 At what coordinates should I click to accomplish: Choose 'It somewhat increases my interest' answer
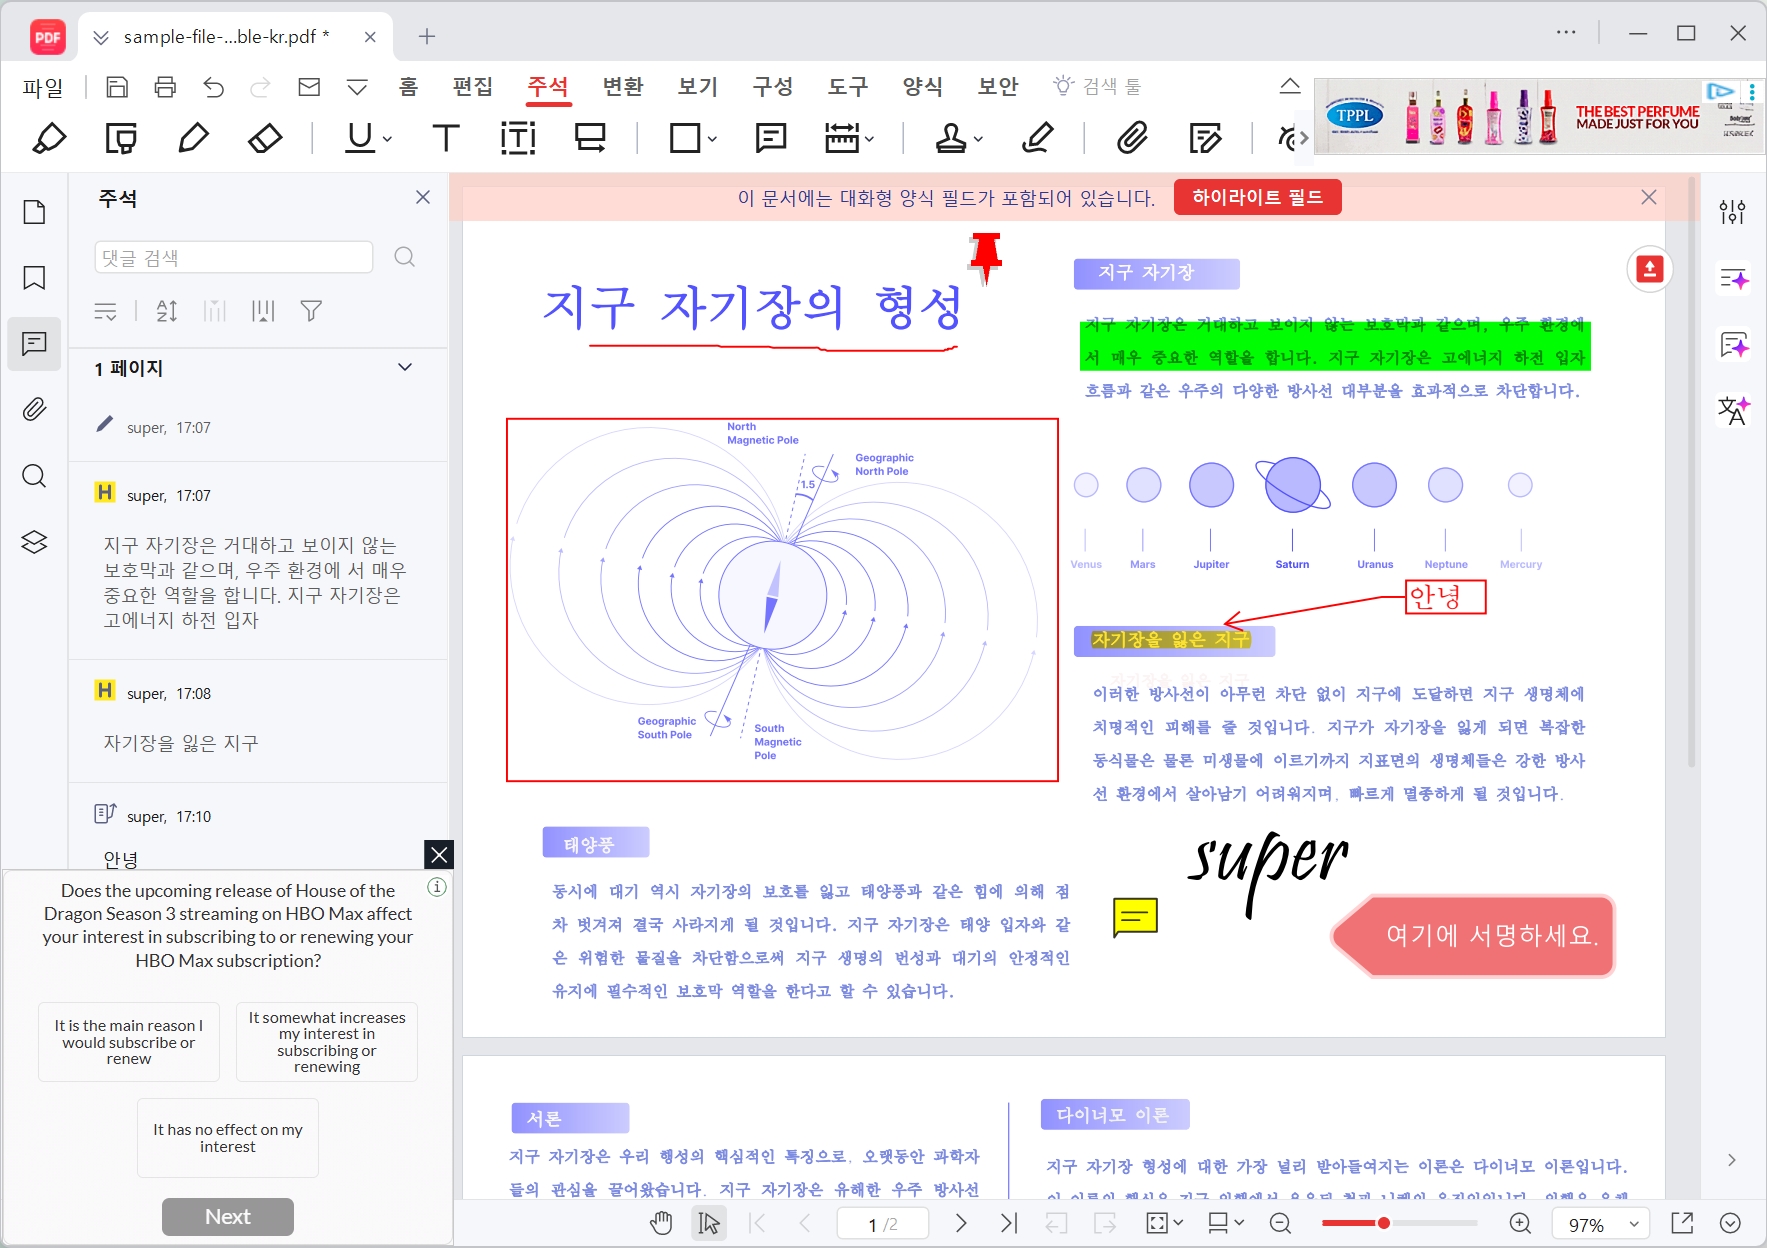327,1042
